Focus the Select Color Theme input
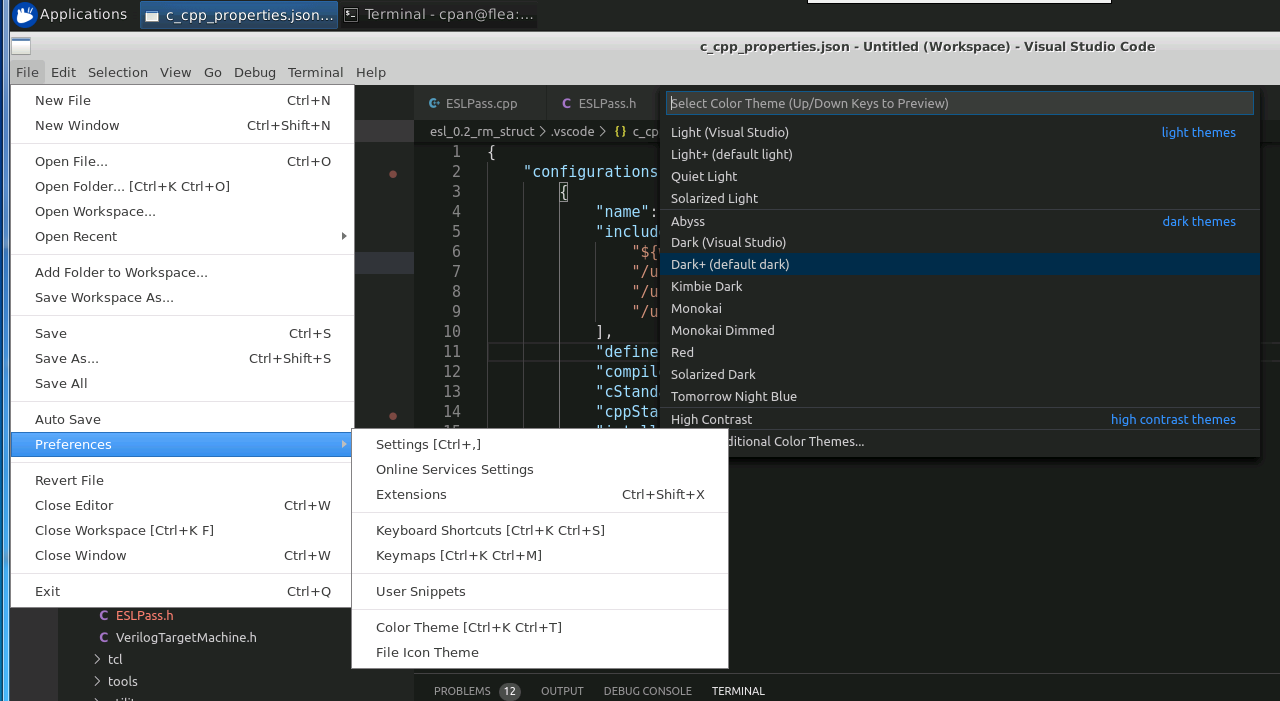1280x701 pixels. pos(960,103)
